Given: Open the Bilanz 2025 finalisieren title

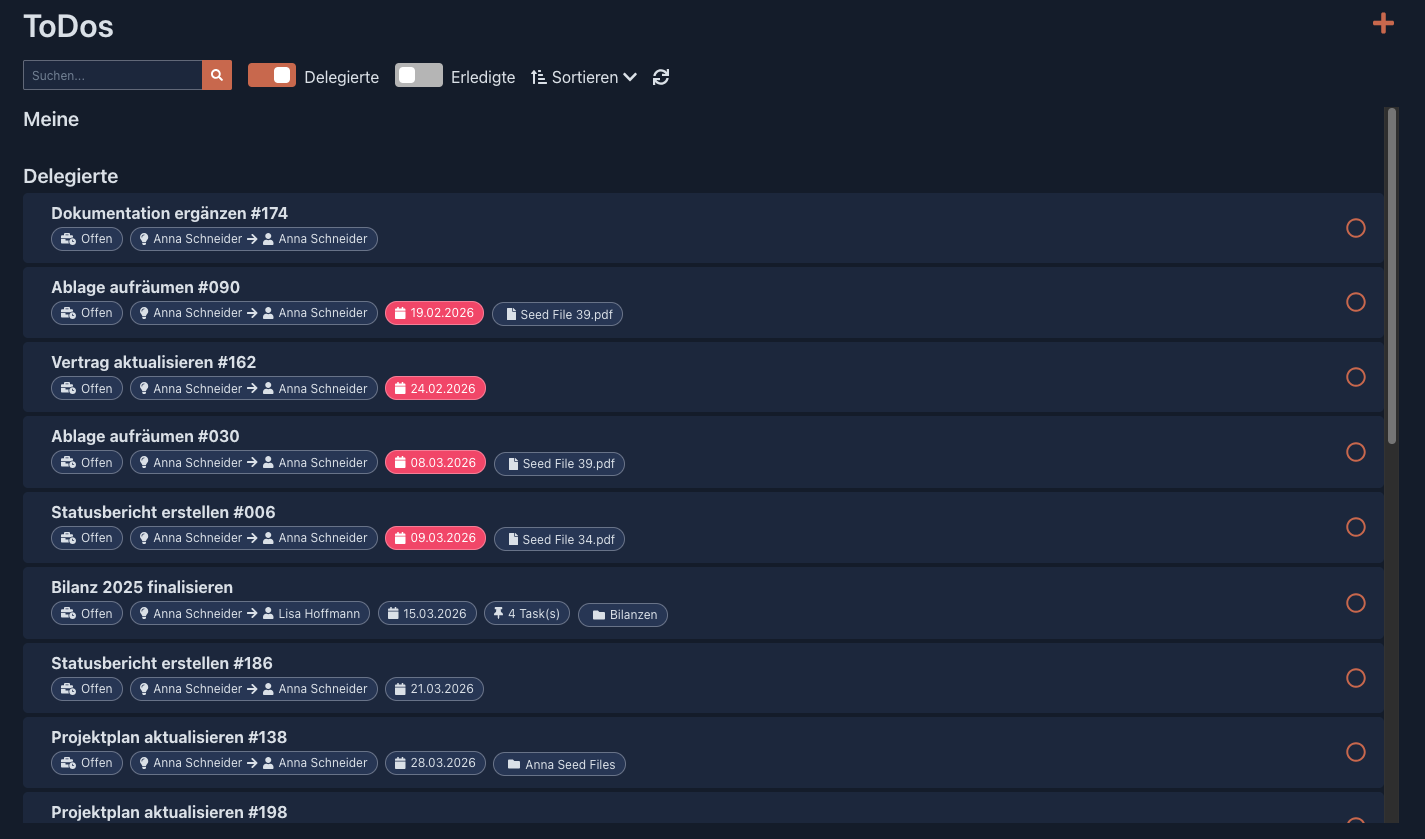Looking at the screenshot, I should (142, 587).
